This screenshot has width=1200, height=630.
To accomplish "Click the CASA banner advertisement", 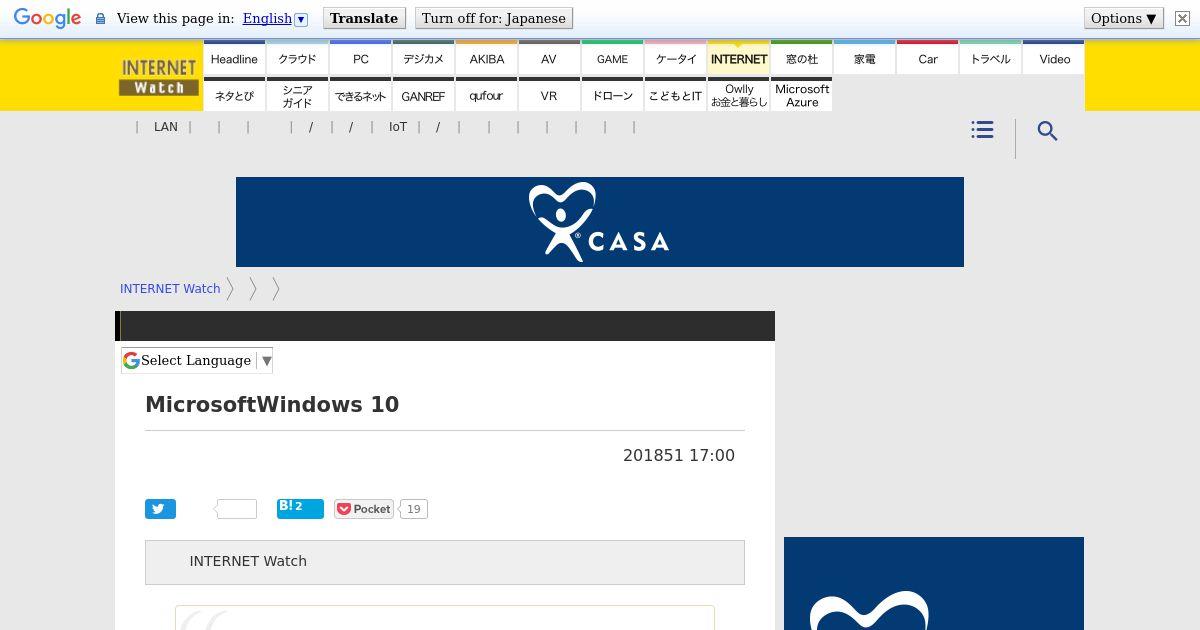I will (600, 222).
